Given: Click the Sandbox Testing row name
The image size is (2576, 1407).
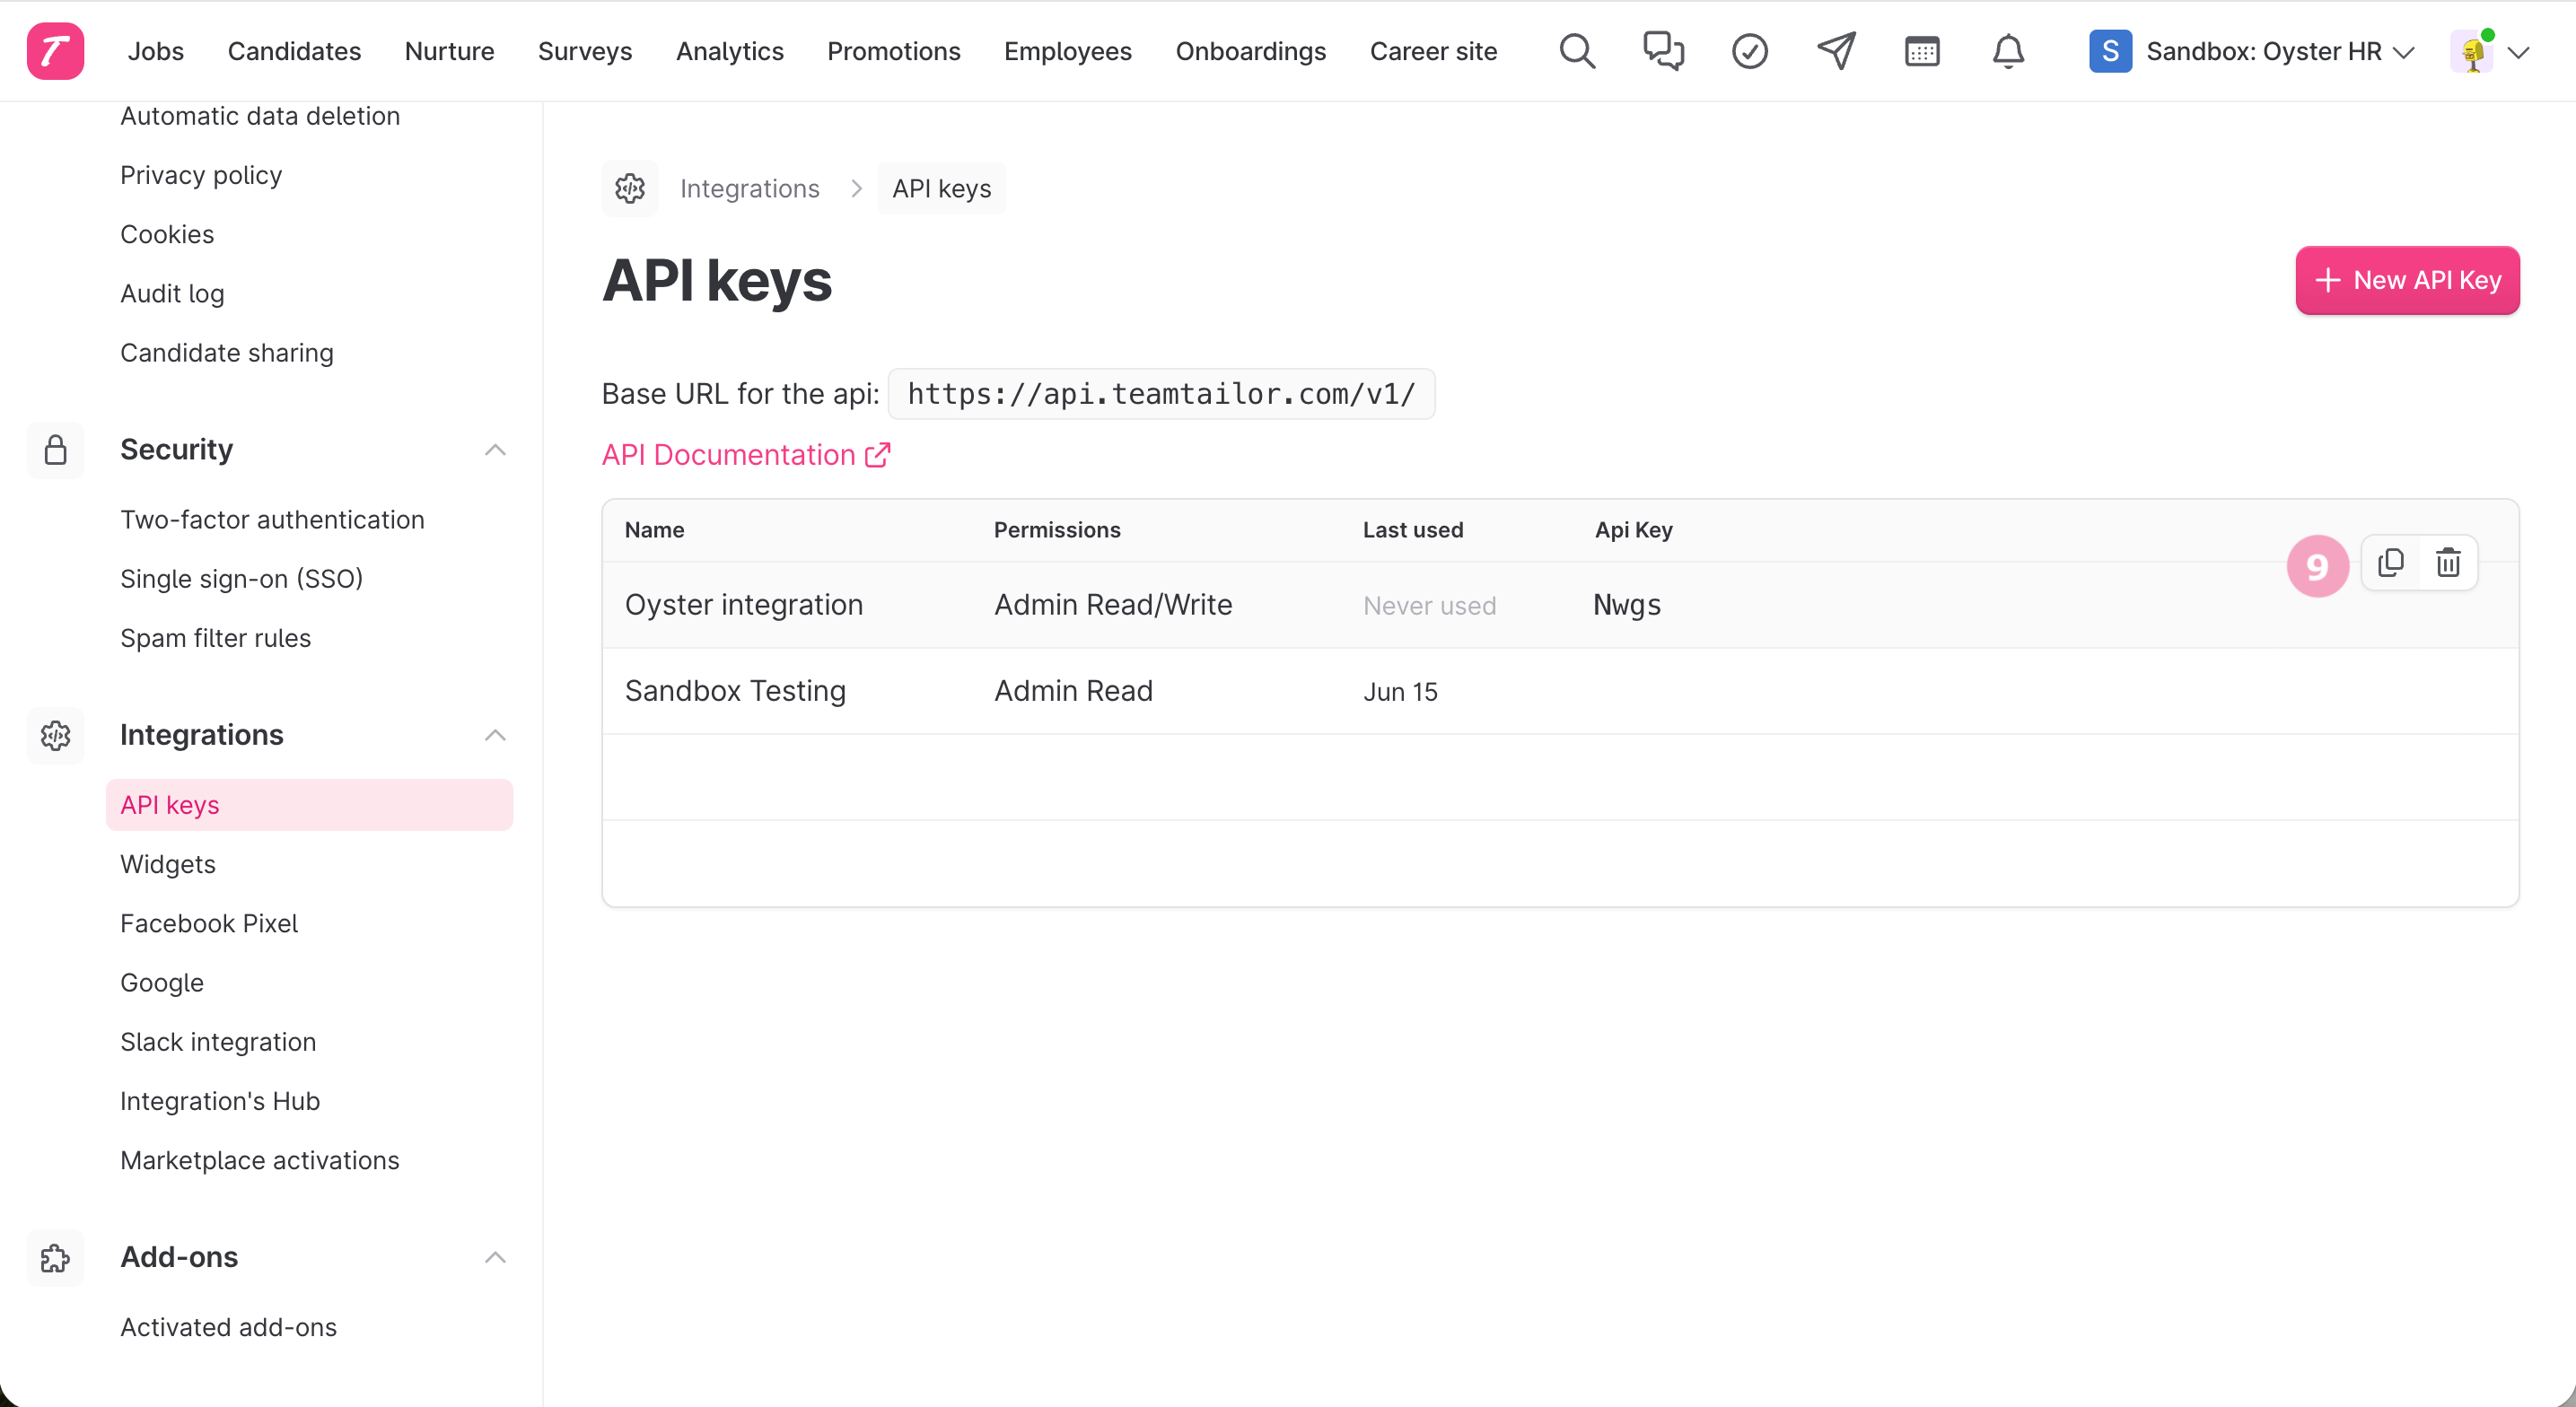Looking at the screenshot, I should (735, 691).
